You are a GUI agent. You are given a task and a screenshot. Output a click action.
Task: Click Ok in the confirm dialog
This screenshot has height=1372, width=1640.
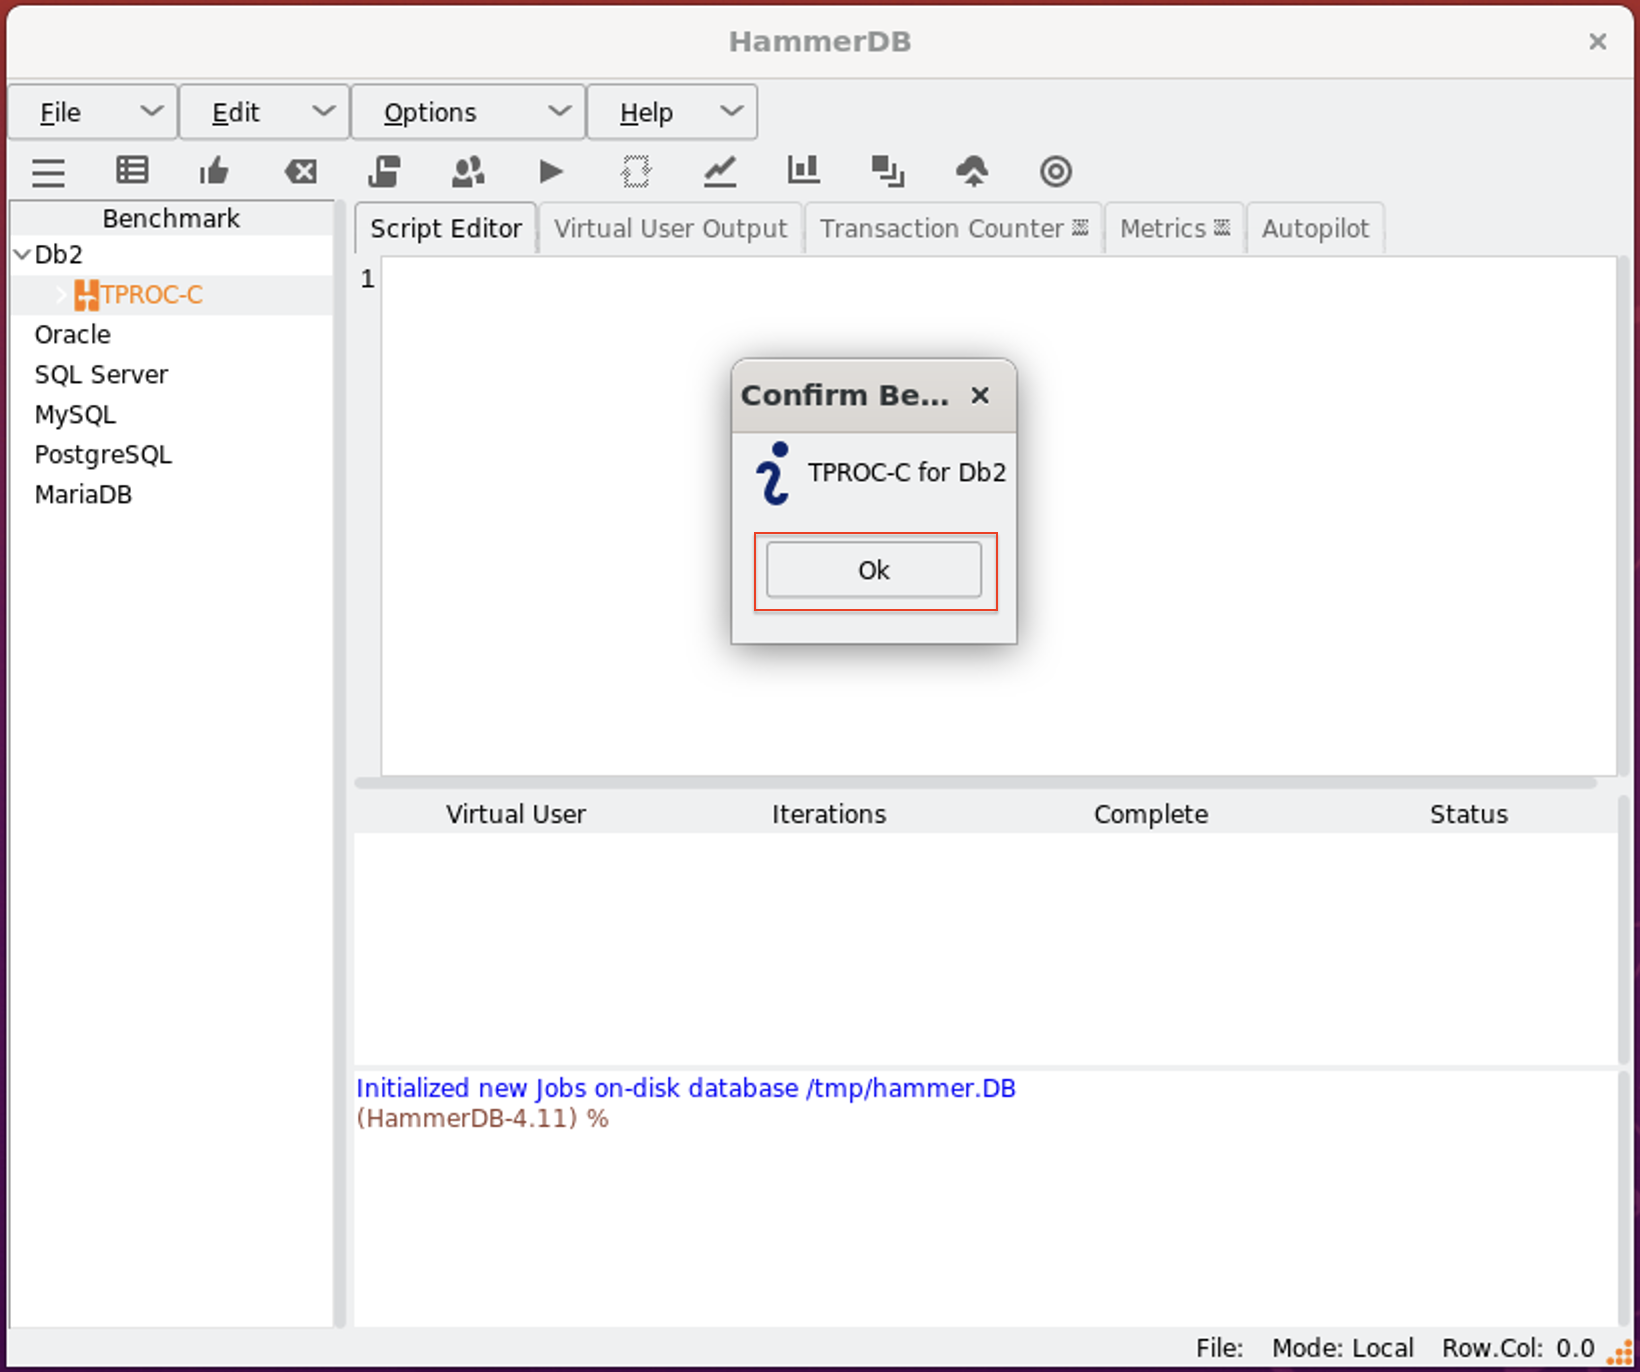coord(874,570)
